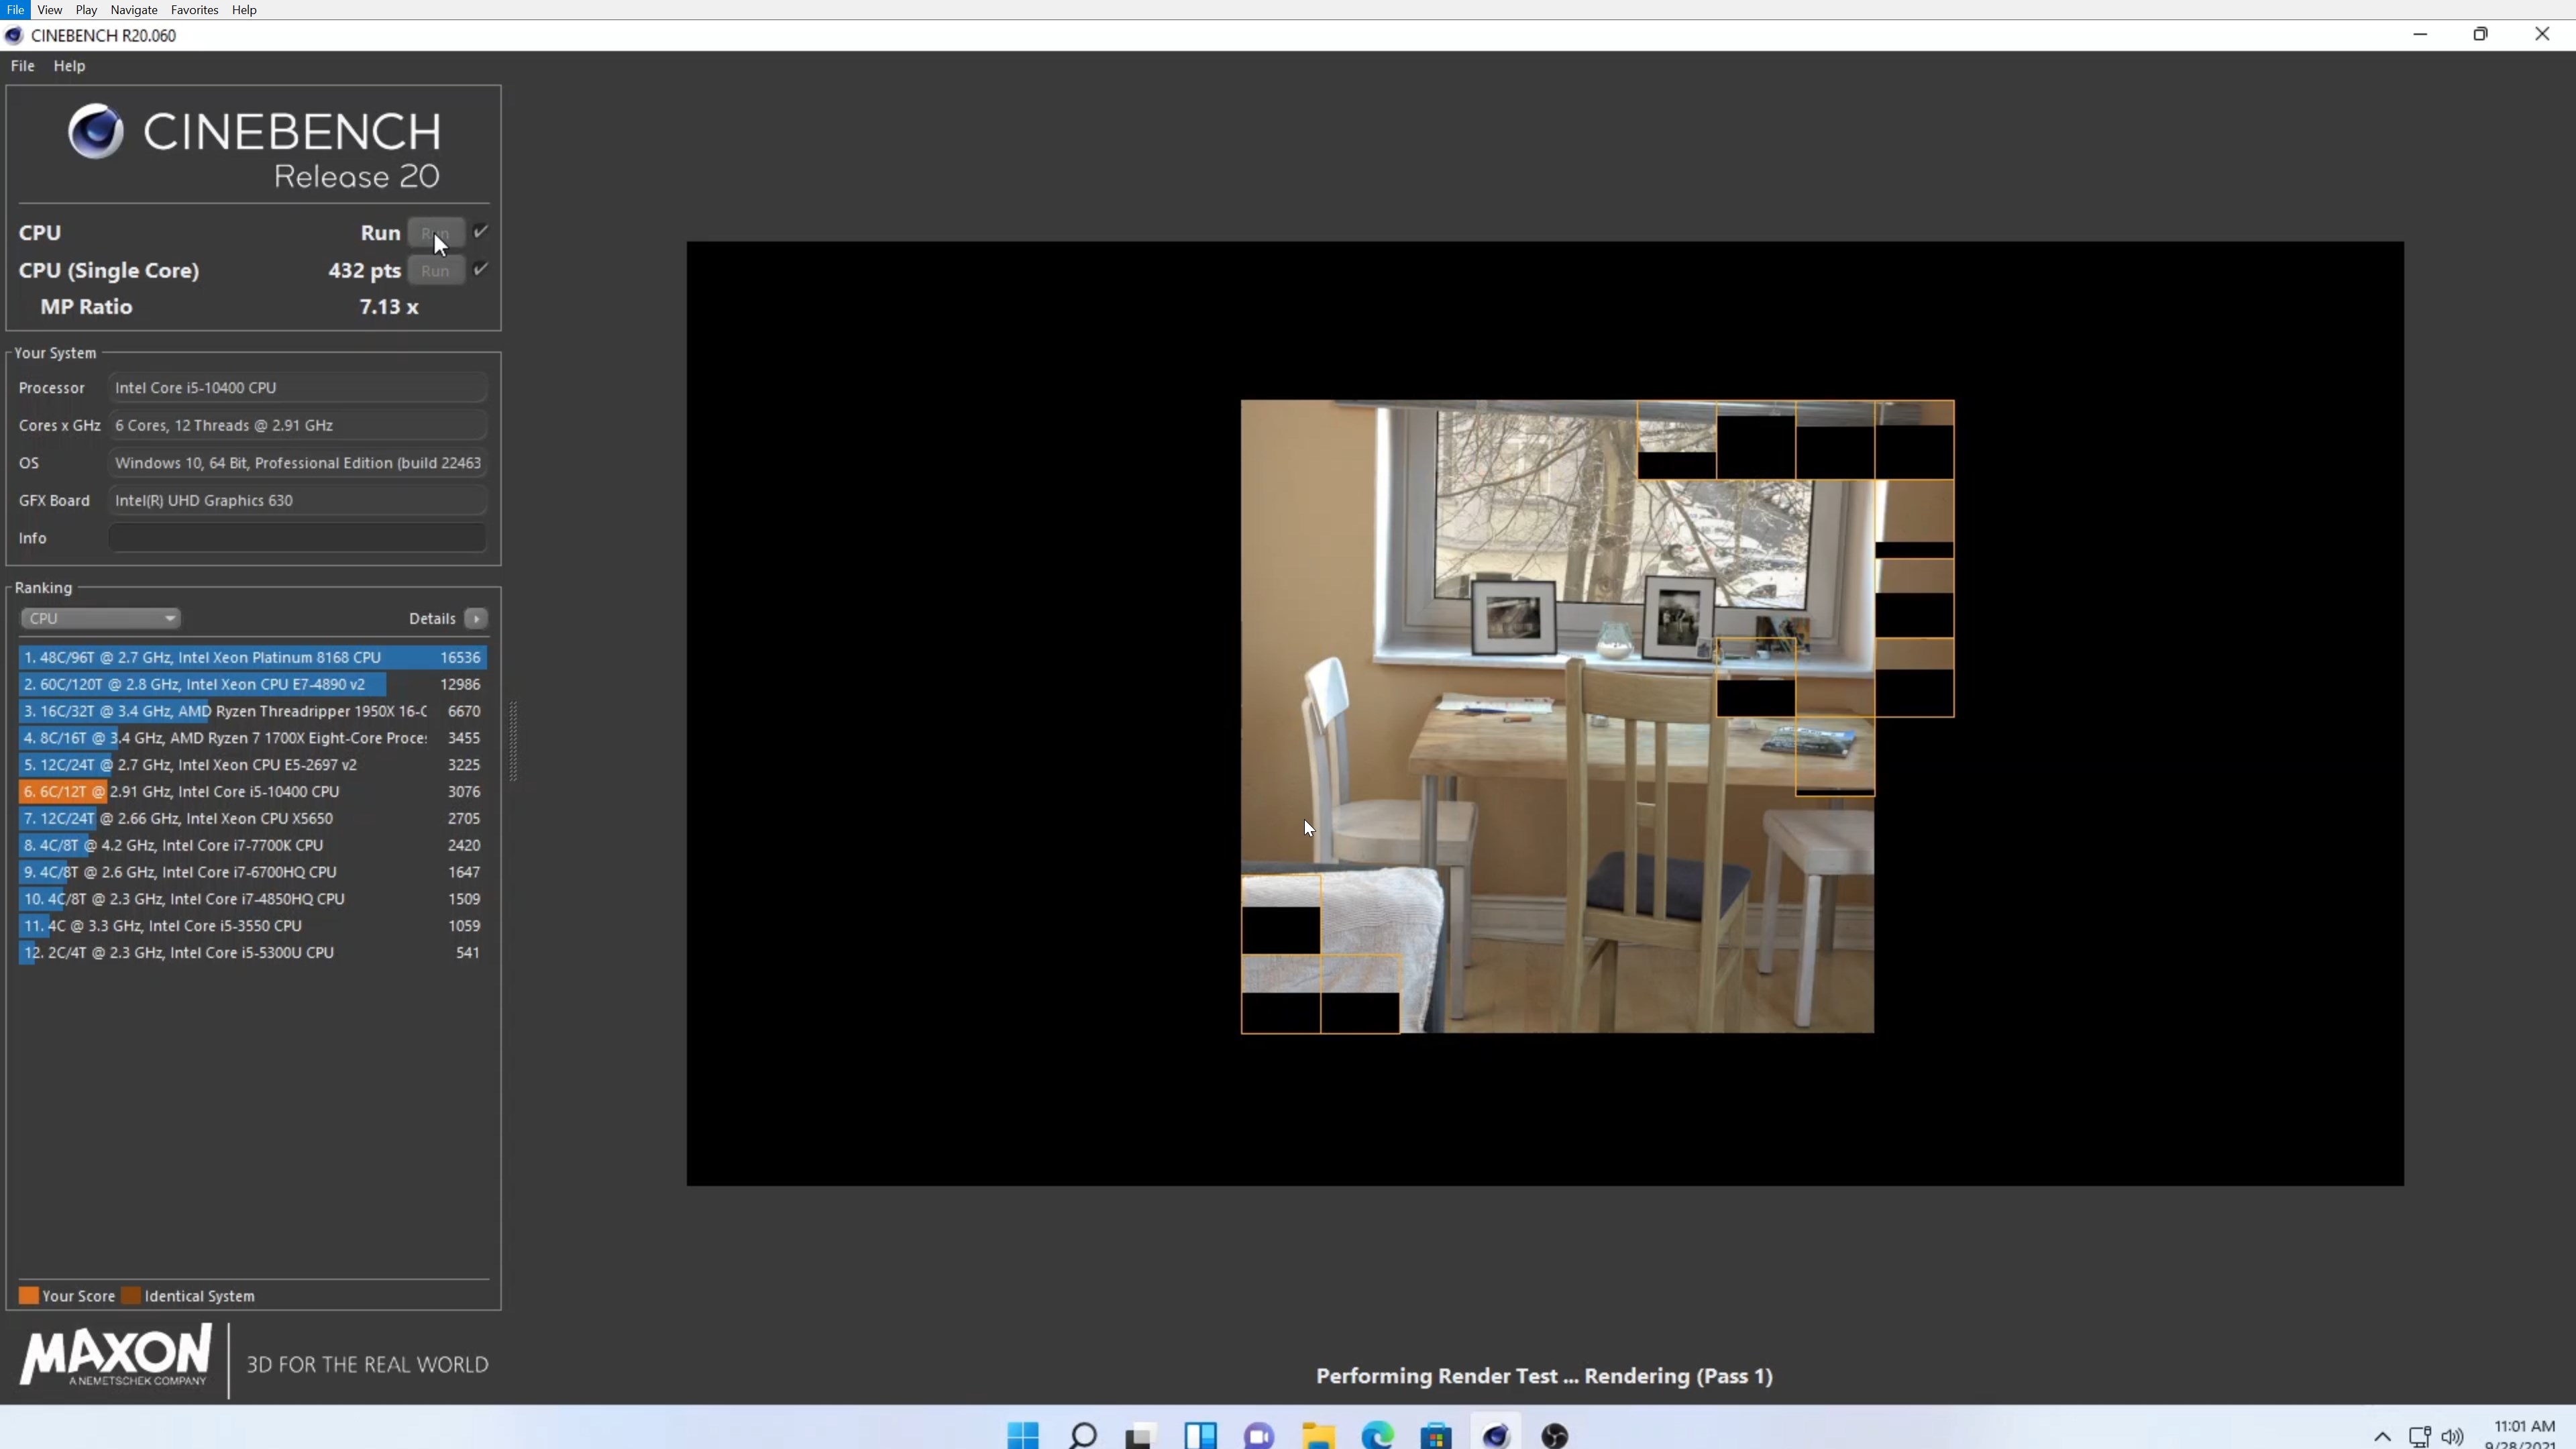The height and width of the screenshot is (1449, 2576).
Task: Open OBS Studio from taskbar
Action: tap(1554, 1436)
